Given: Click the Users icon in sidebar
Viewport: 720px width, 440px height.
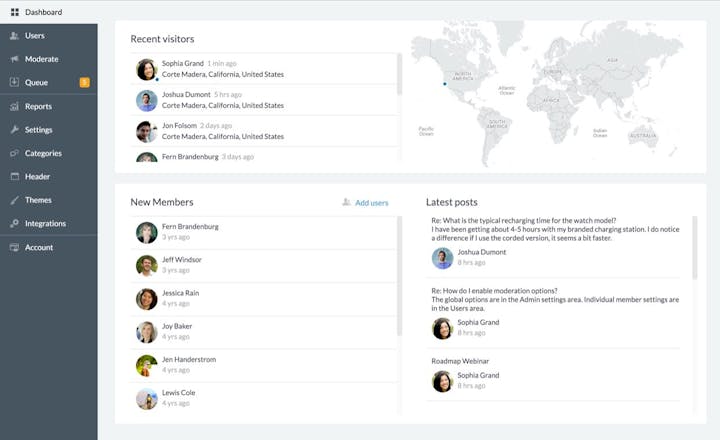Looking at the screenshot, I should [x=14, y=36].
